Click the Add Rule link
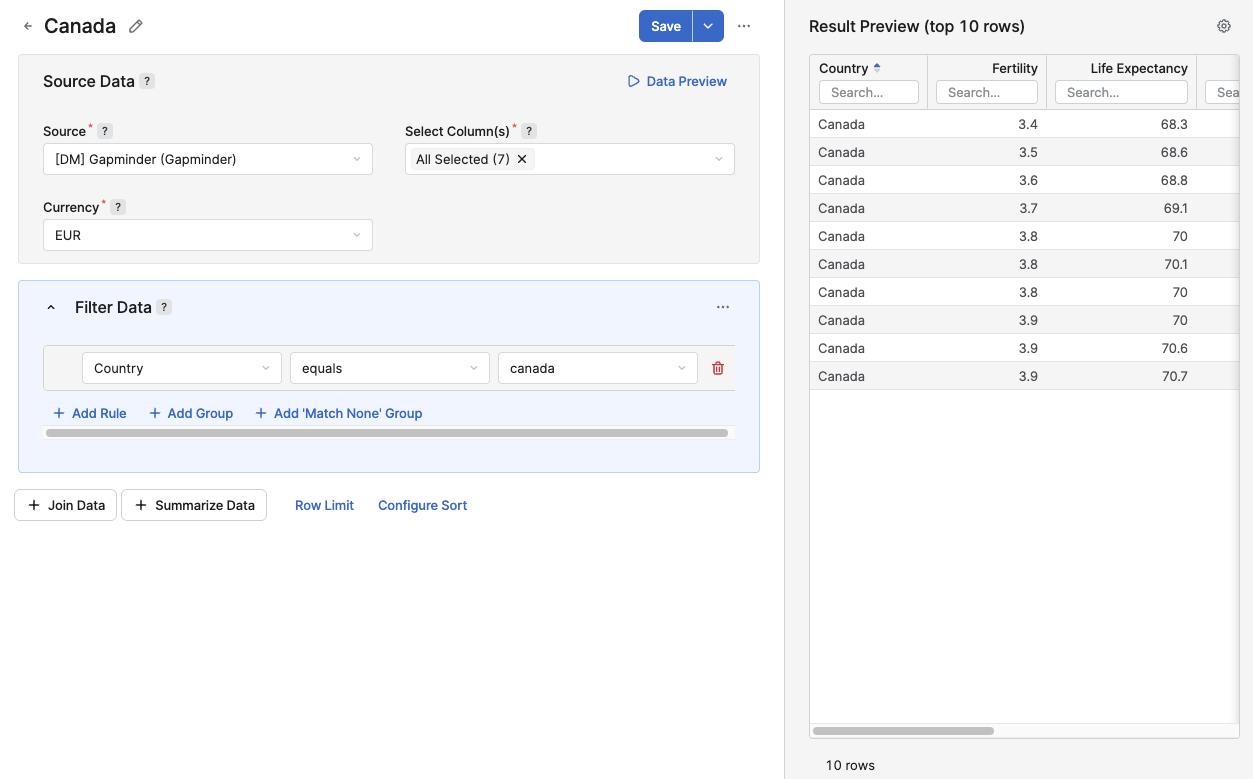Image resolution: width=1253 pixels, height=779 pixels. tap(89, 413)
